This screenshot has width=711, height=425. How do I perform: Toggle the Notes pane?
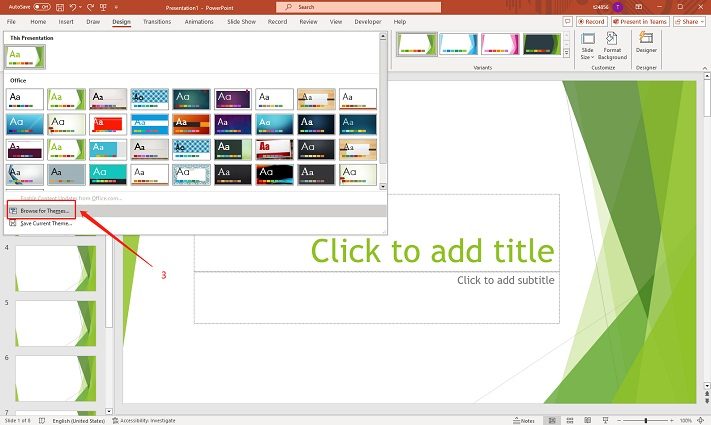click(524, 420)
